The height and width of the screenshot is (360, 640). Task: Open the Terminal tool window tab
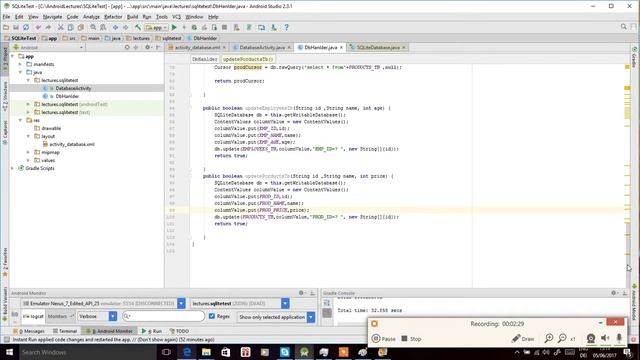coord(65,331)
